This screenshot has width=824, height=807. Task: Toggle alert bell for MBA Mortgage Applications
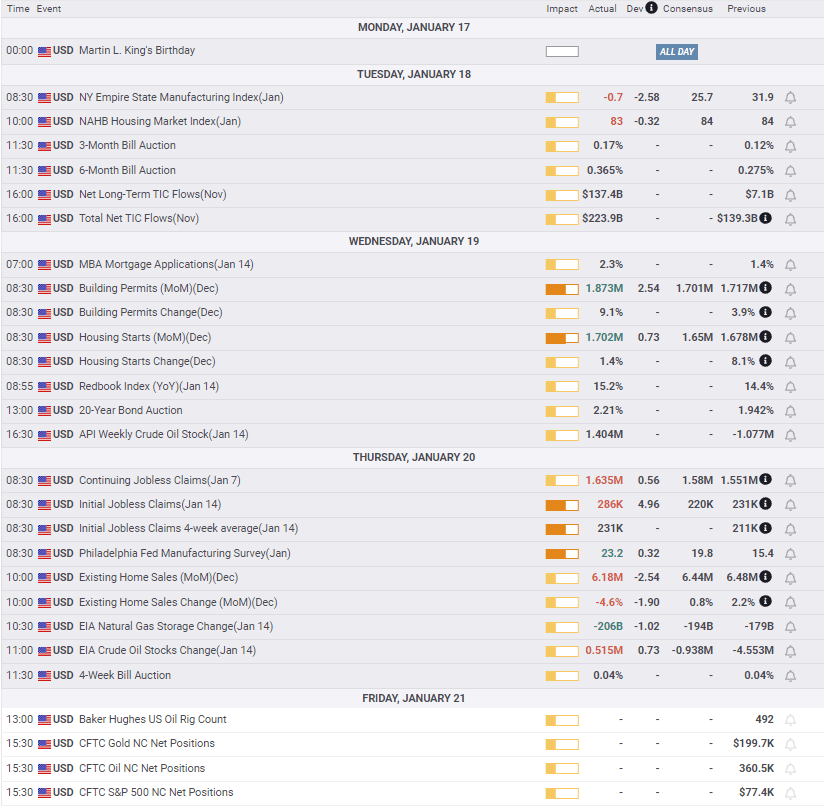790,265
